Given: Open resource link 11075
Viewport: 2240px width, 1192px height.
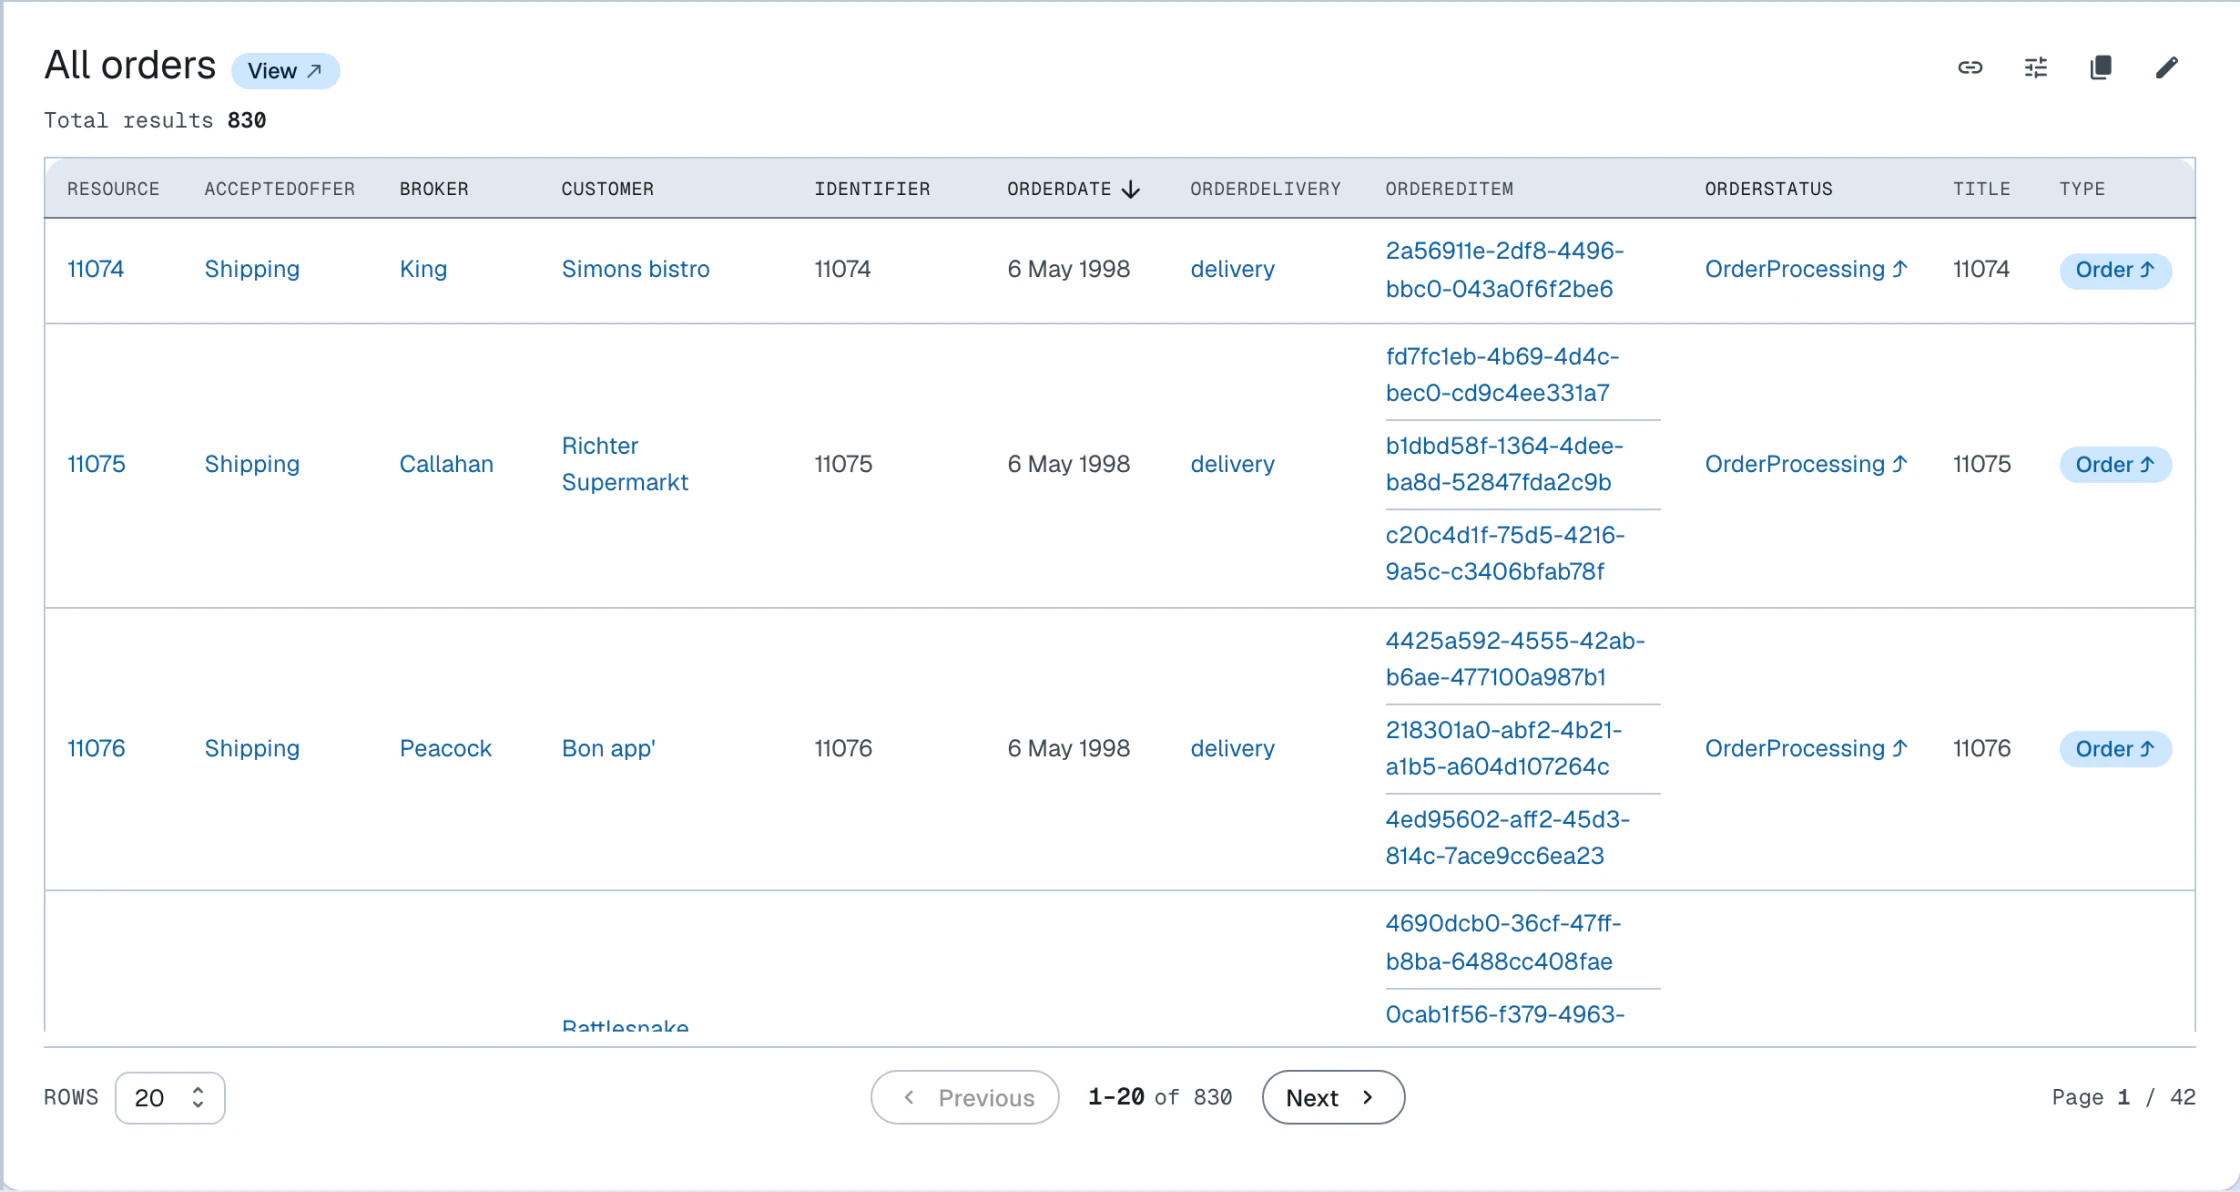Looking at the screenshot, I should click(96, 464).
